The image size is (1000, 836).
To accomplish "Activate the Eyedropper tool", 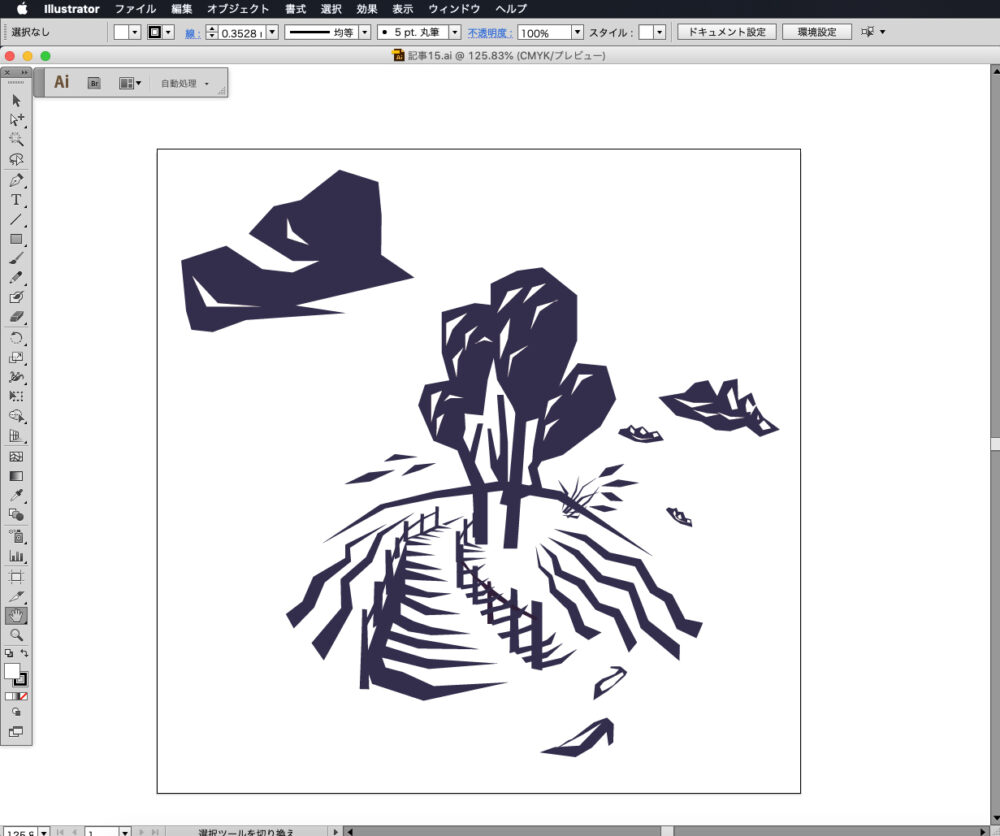I will coord(16,495).
